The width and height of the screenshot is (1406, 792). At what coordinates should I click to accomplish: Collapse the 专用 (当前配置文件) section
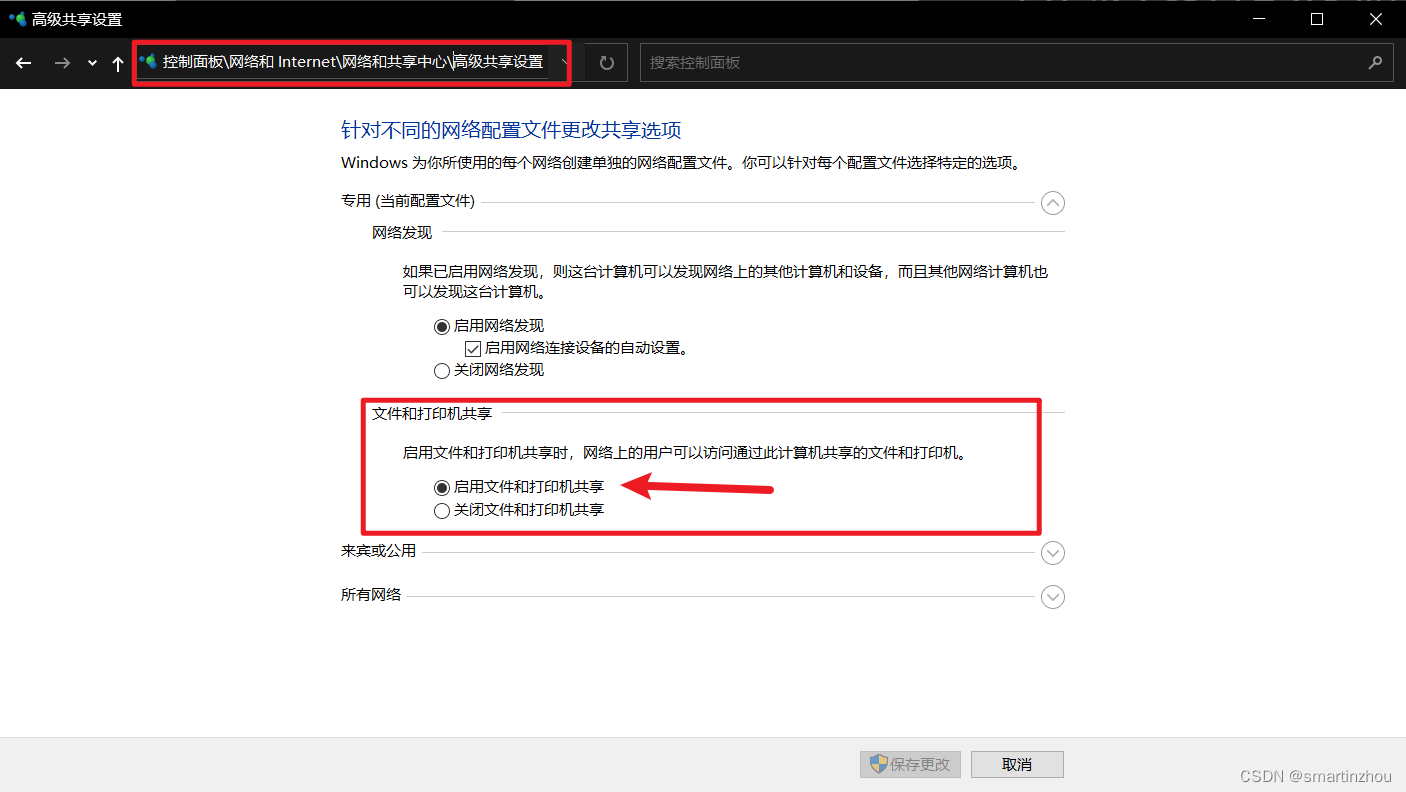point(1052,203)
